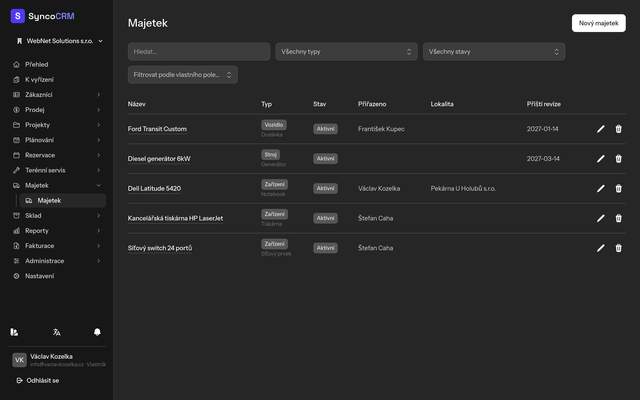Click date 2027-03-14

tap(543, 159)
